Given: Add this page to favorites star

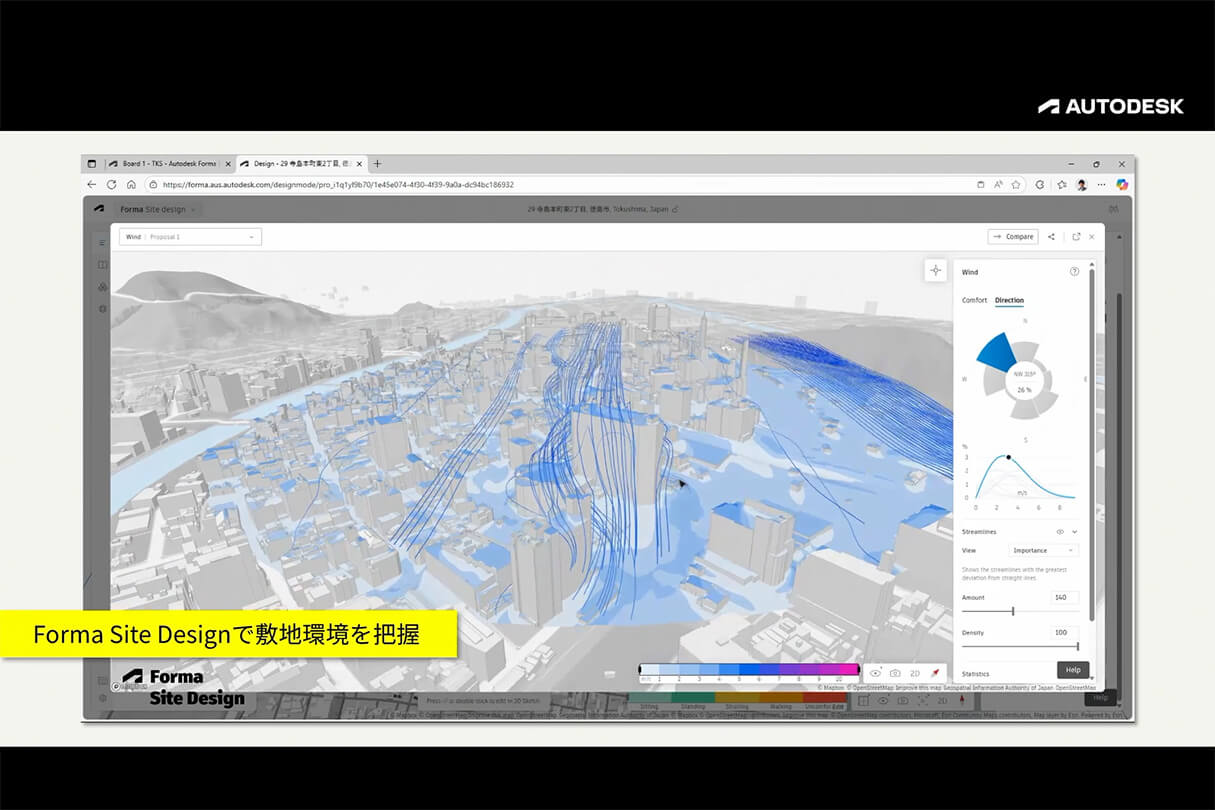Looking at the screenshot, I should click(1015, 184).
